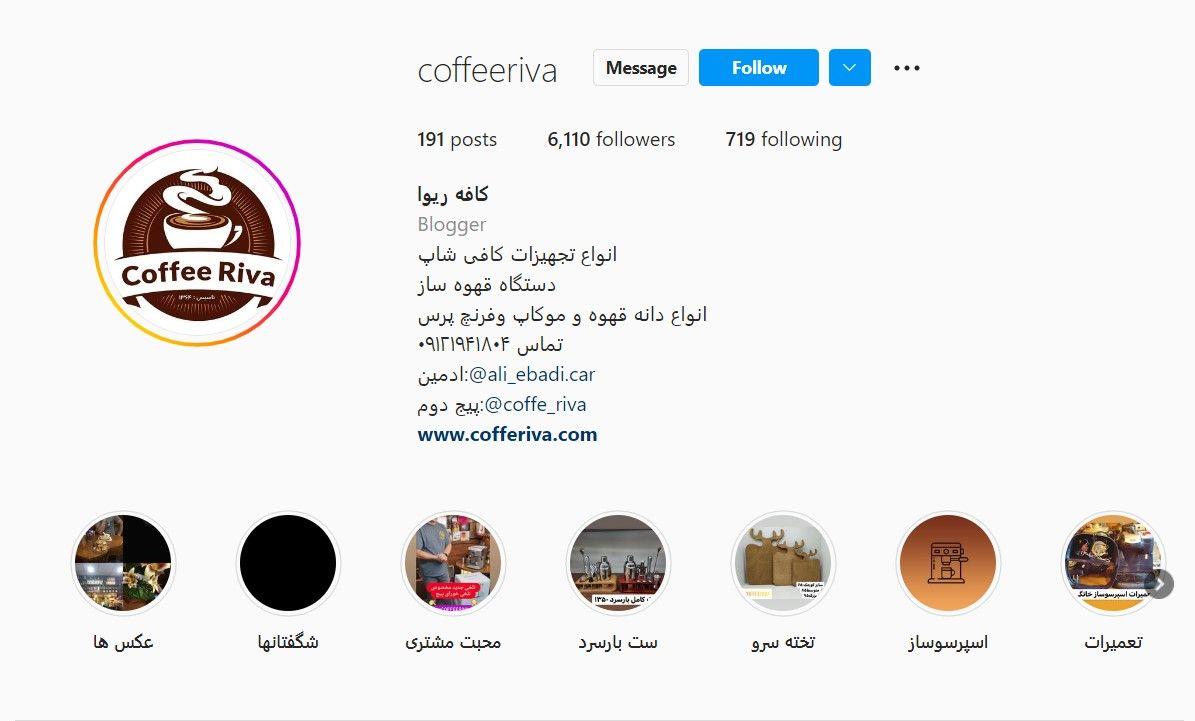Screen dimensions: 1195x721
Task: Open the تعمیرات repairs highlight
Action: tap(1113, 563)
